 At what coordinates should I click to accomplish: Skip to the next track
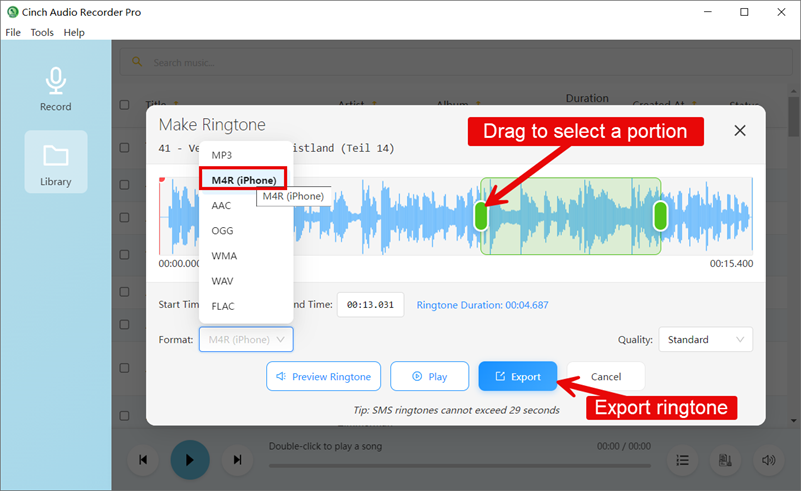click(237, 460)
